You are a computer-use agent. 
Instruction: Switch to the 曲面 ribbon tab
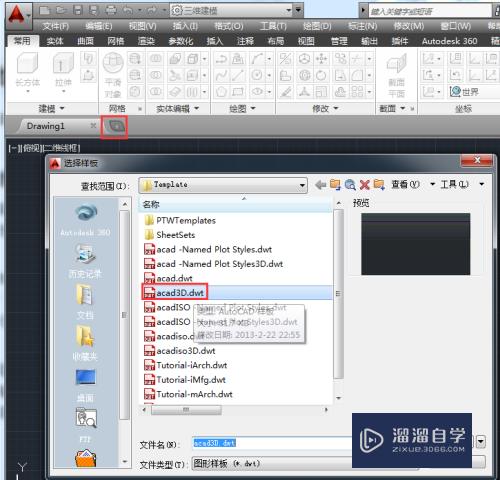(86, 41)
